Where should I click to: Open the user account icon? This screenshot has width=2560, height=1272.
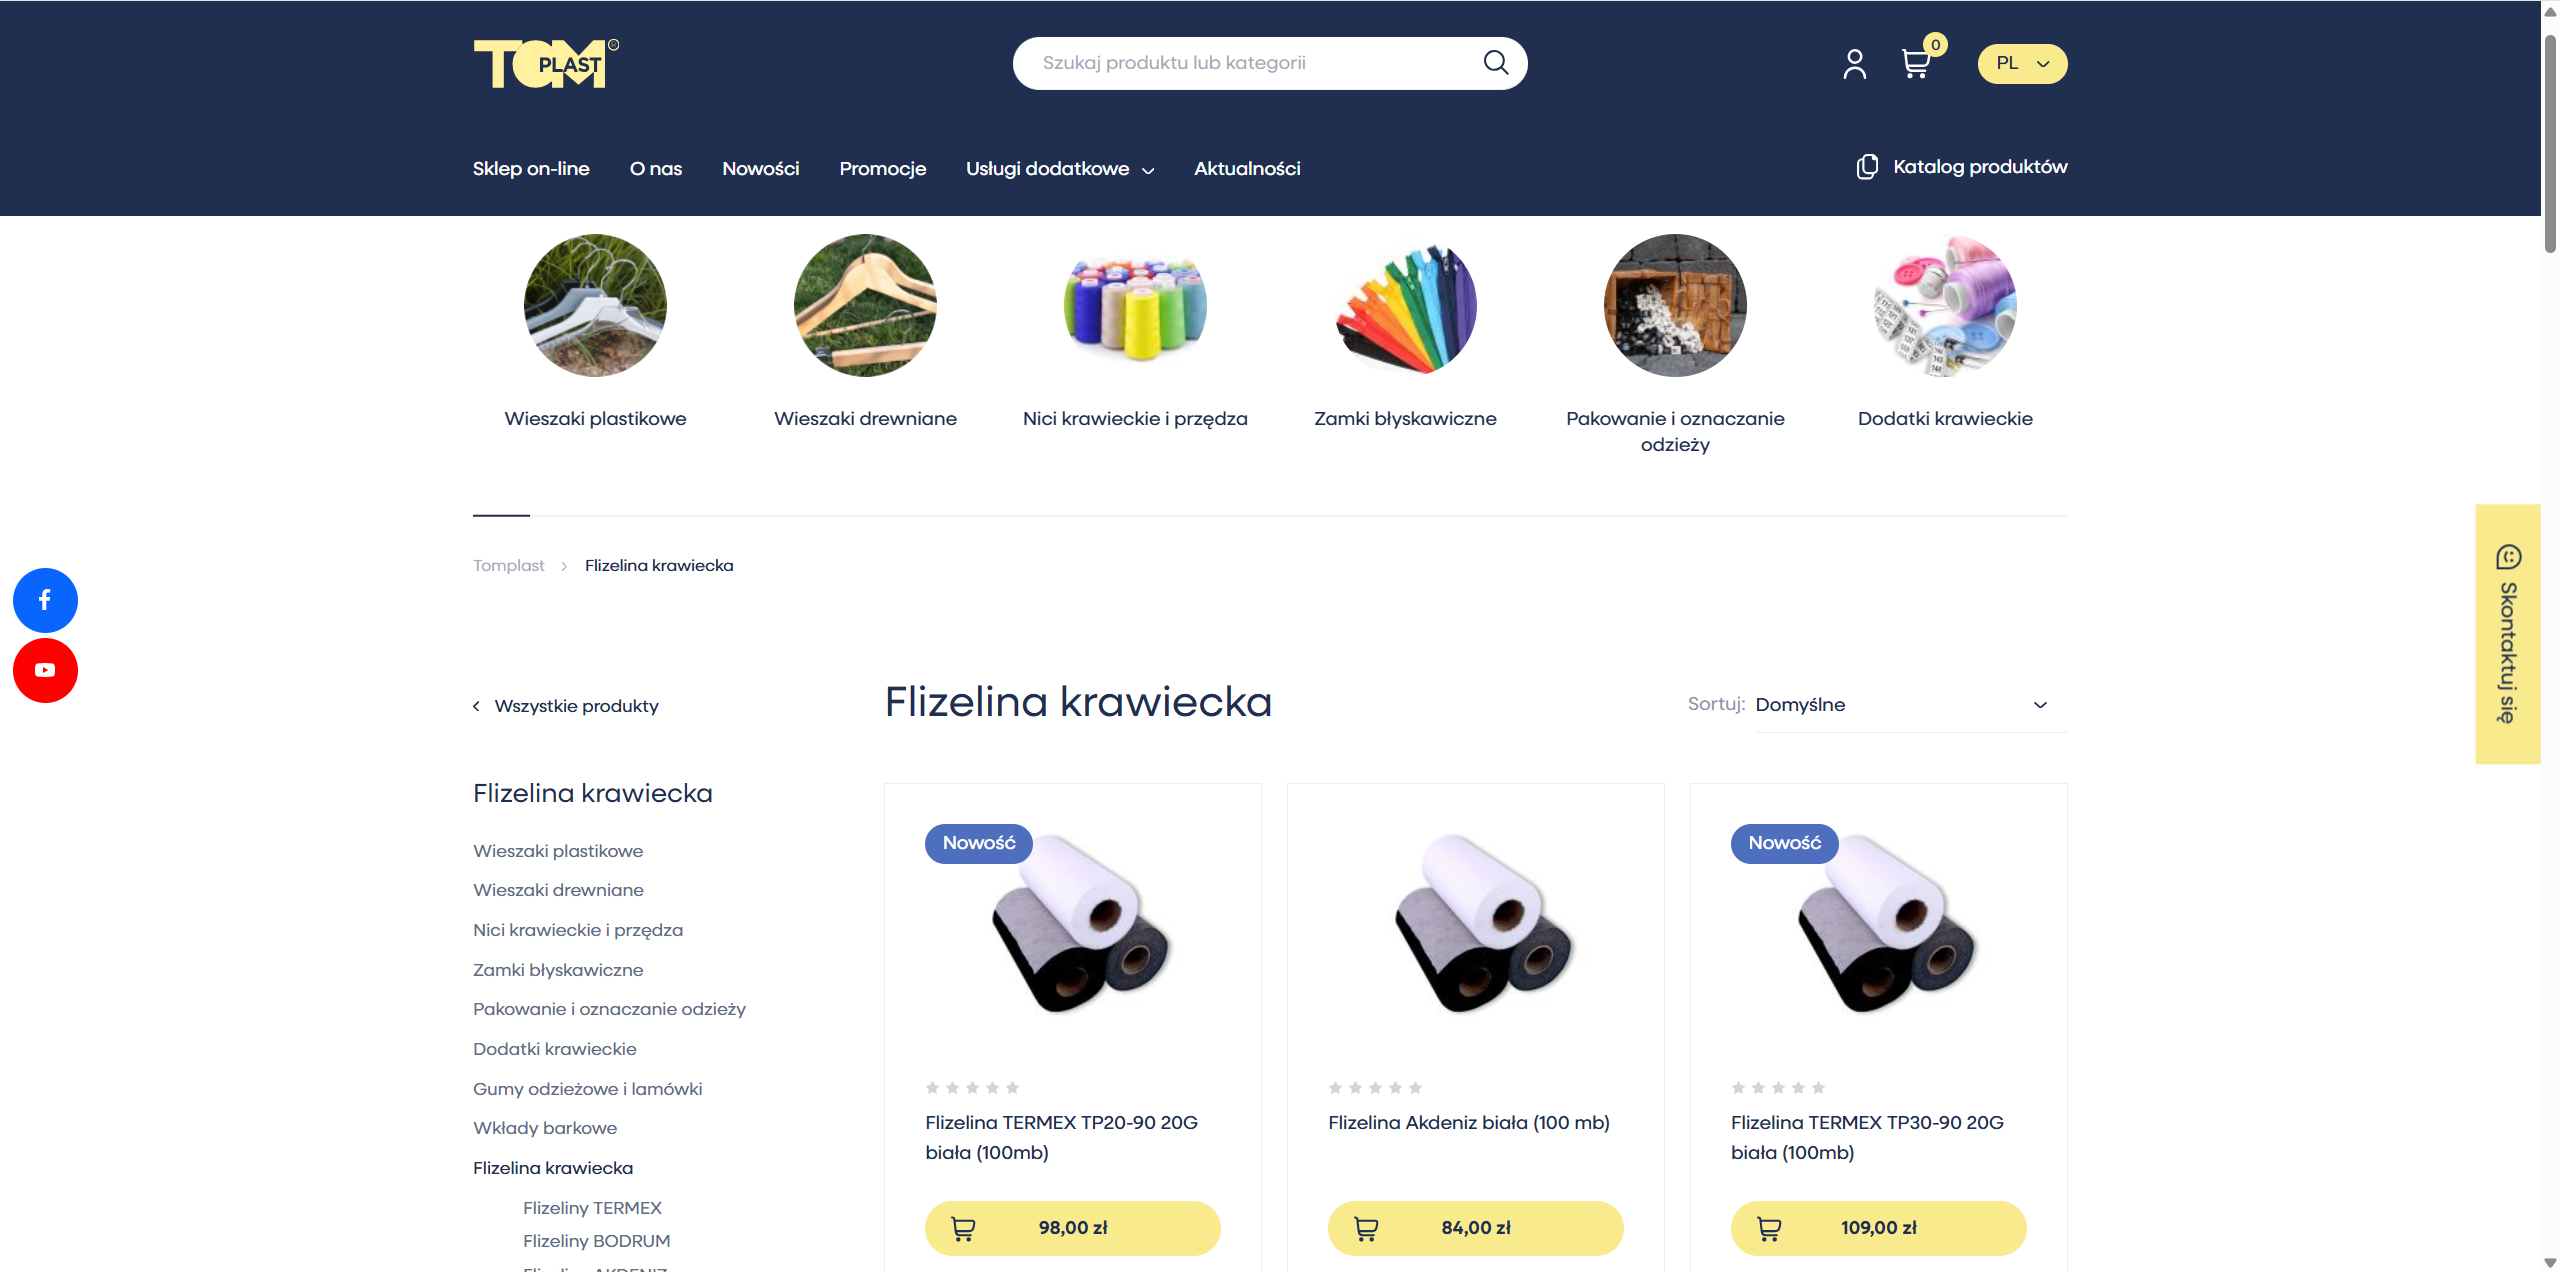[x=1854, y=64]
